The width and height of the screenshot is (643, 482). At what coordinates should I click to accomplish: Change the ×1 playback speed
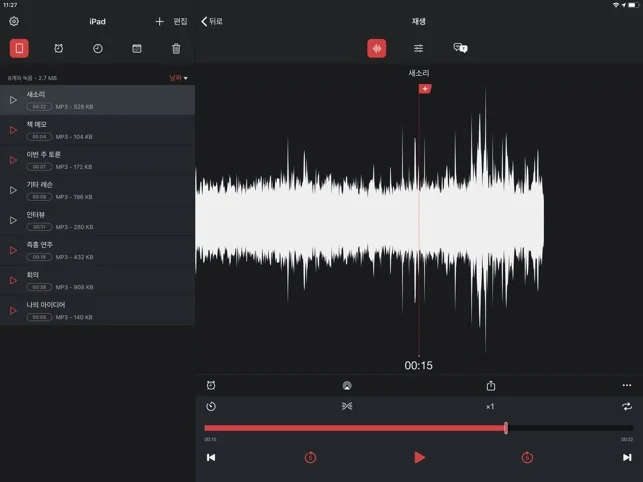pos(490,407)
